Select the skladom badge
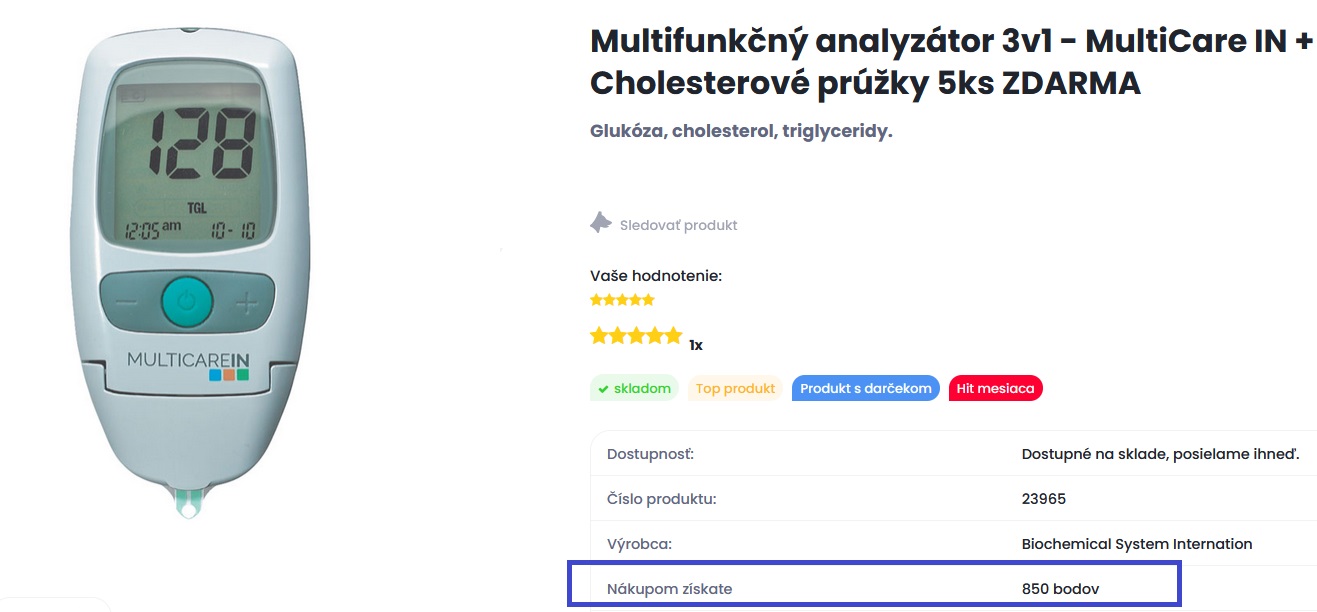 tap(634, 388)
